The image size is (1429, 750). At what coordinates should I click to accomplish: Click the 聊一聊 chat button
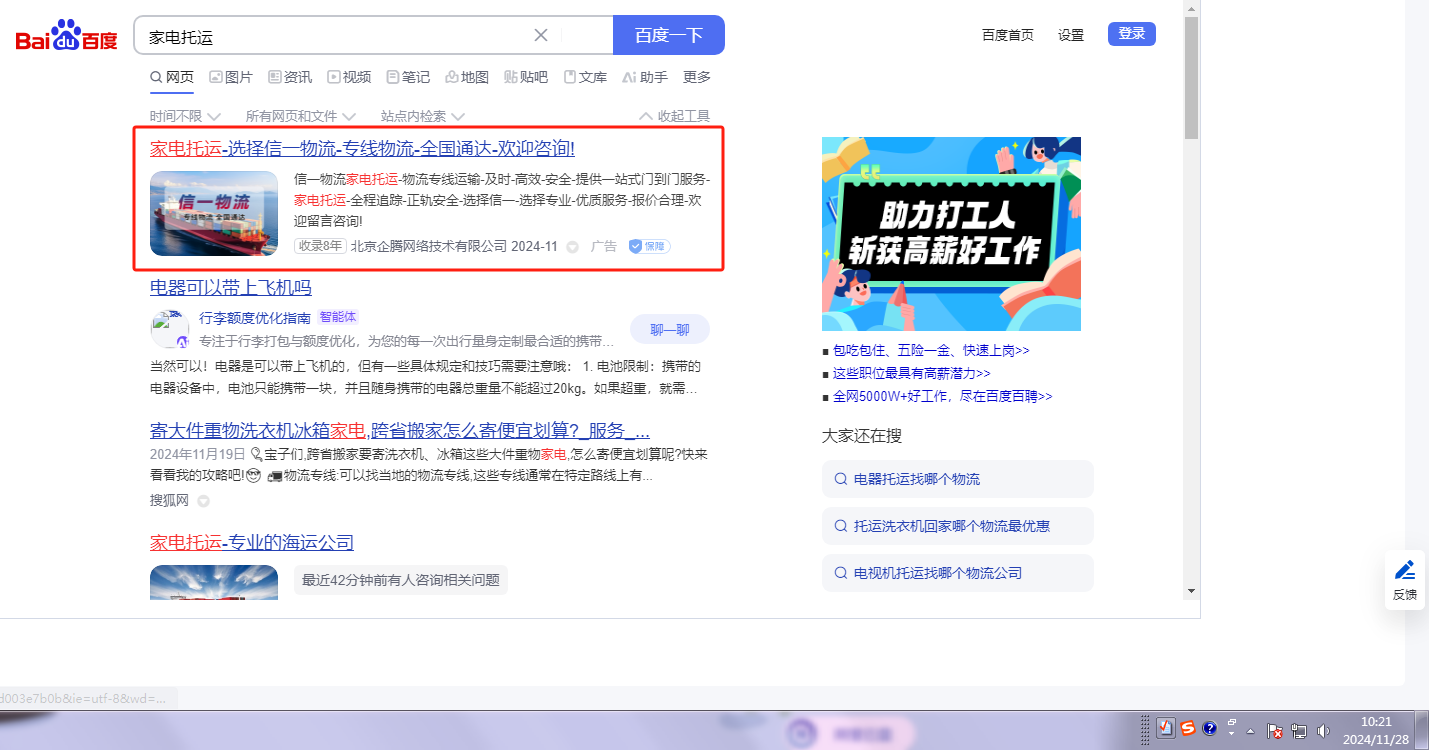click(x=670, y=329)
